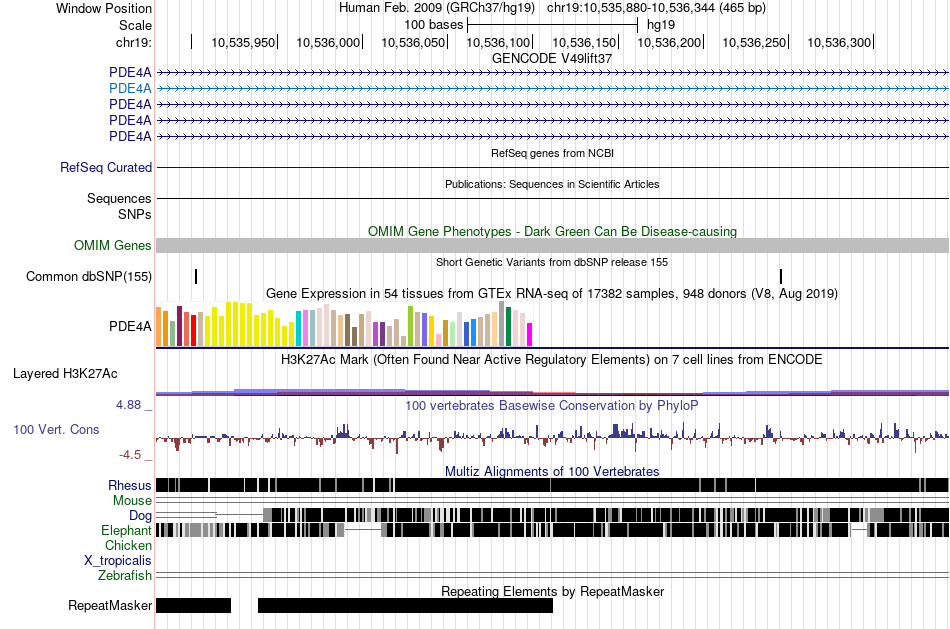Click the Window Position label
Screen dimensions: 950x629
tap(104, 8)
